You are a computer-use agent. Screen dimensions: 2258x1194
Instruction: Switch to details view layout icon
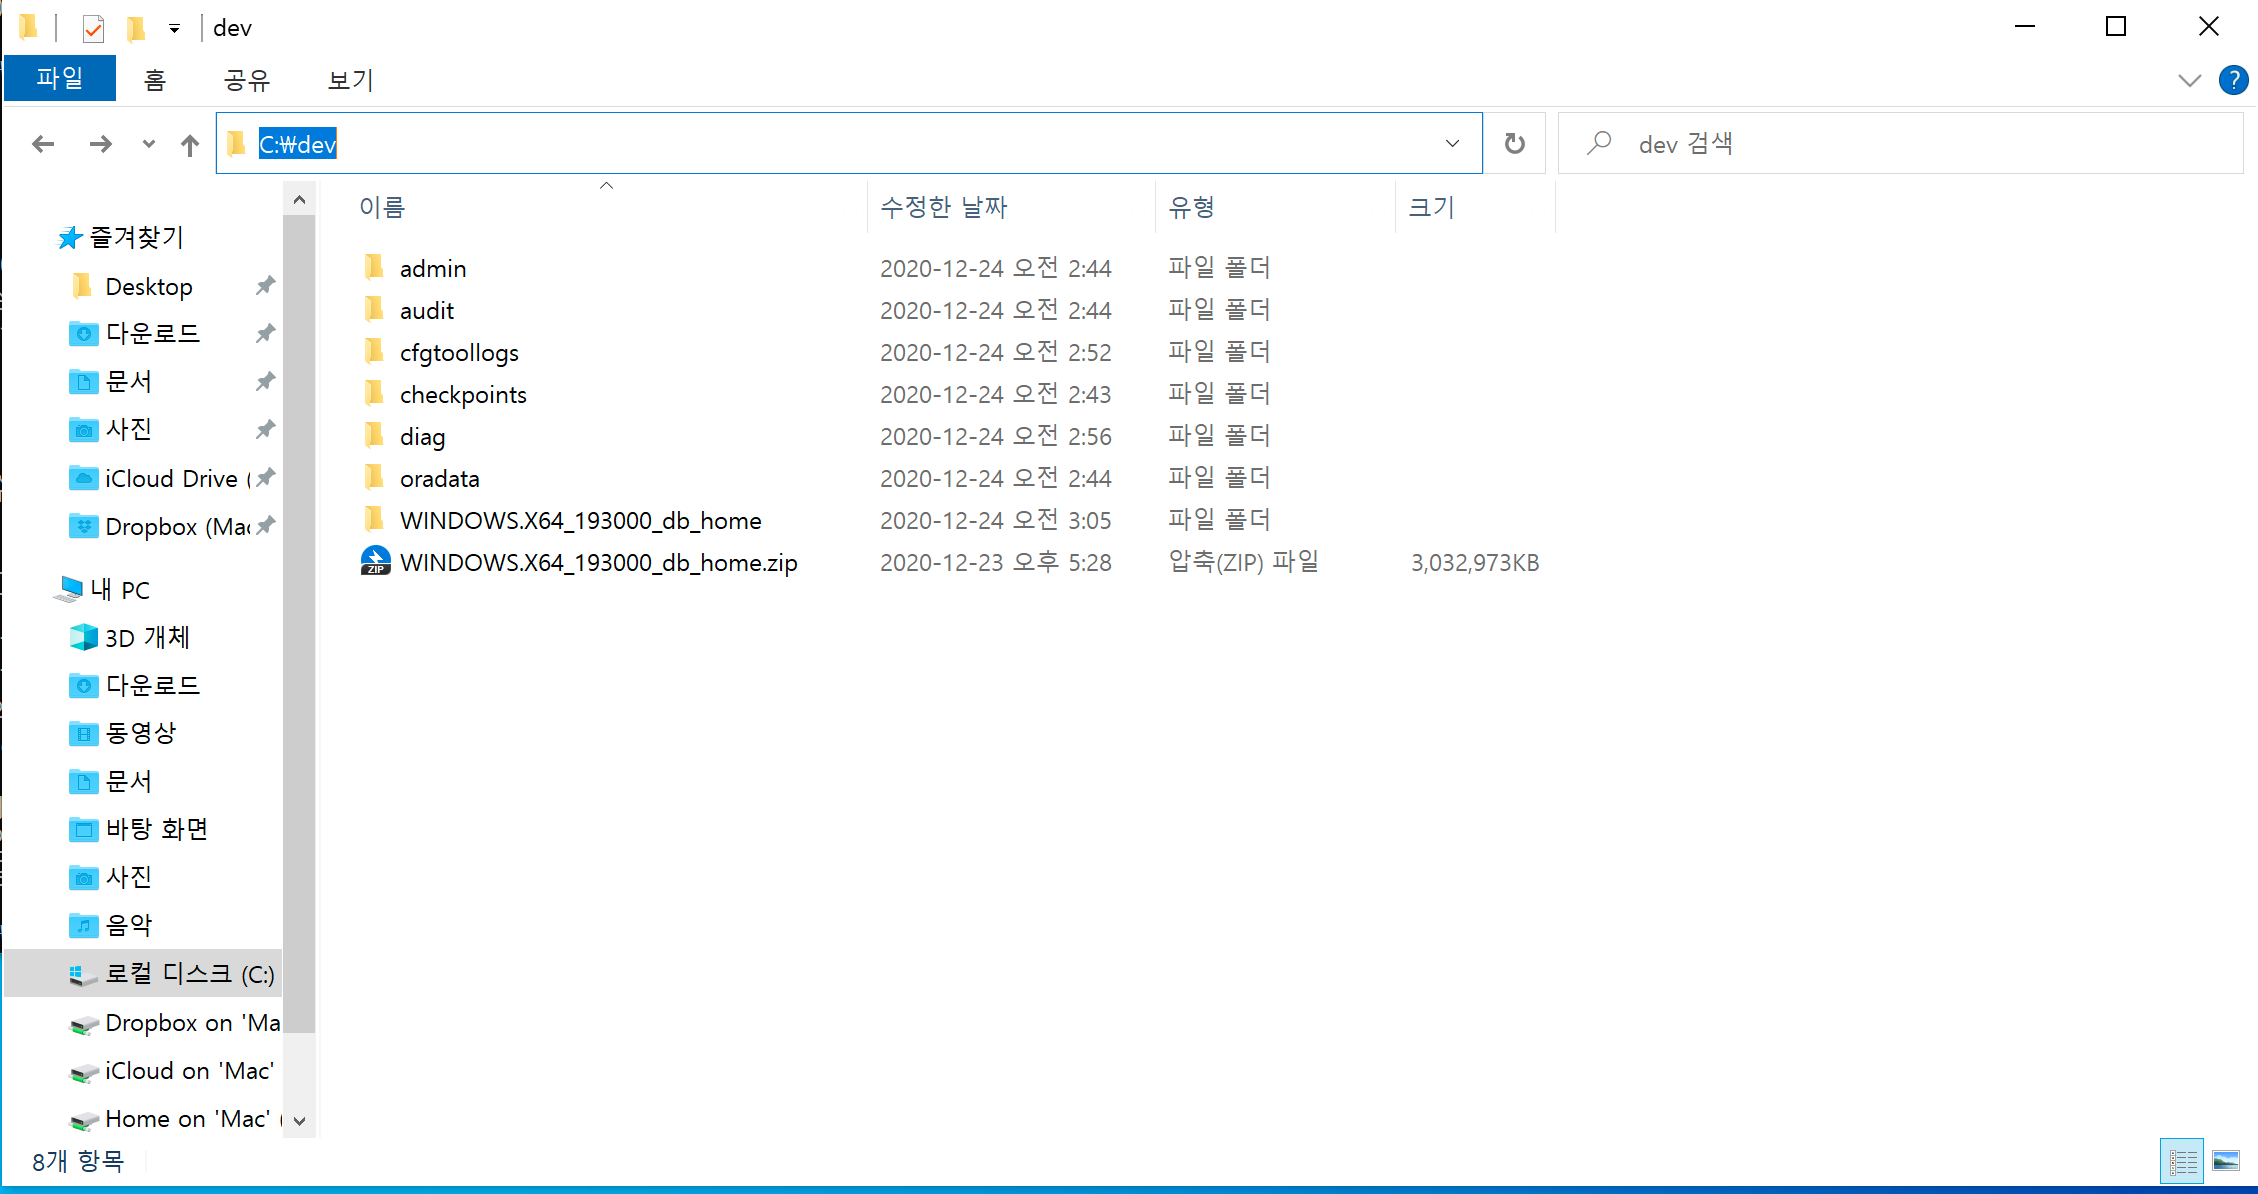(2182, 1161)
